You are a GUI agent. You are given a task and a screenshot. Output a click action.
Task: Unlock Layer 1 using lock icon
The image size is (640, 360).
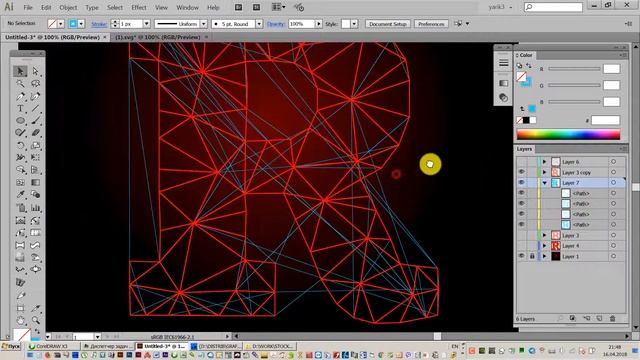pos(532,256)
